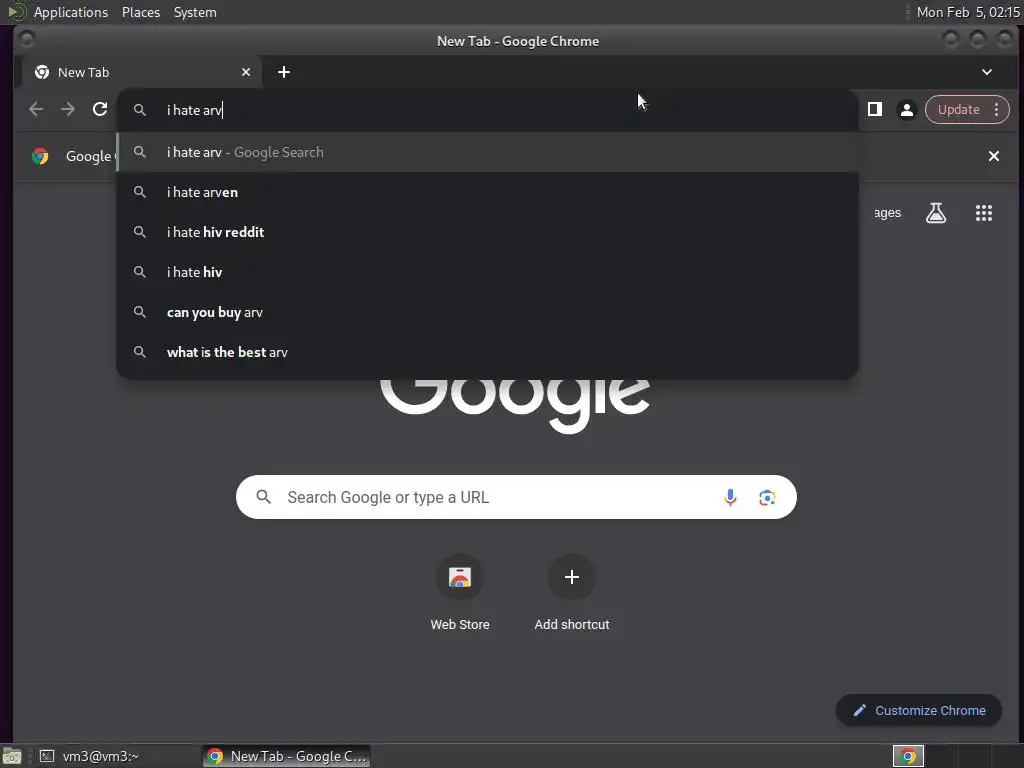Click the Update button
Viewport: 1024px width, 768px height.
(x=958, y=110)
